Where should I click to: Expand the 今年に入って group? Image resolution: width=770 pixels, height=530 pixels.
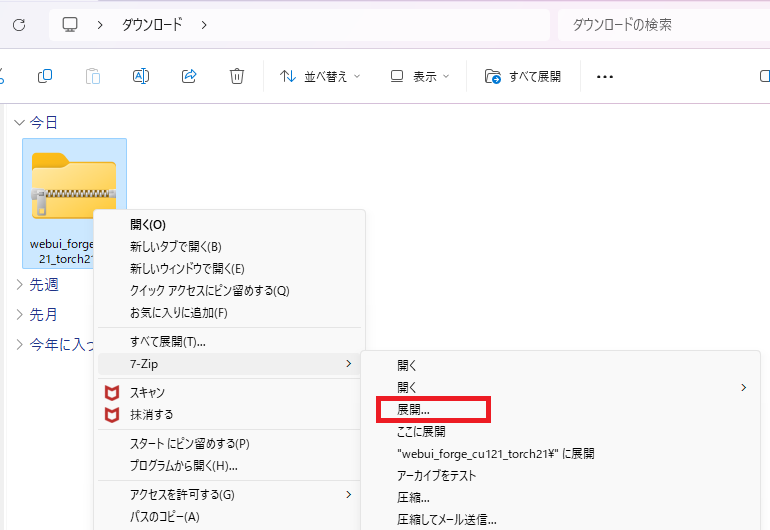point(20,344)
